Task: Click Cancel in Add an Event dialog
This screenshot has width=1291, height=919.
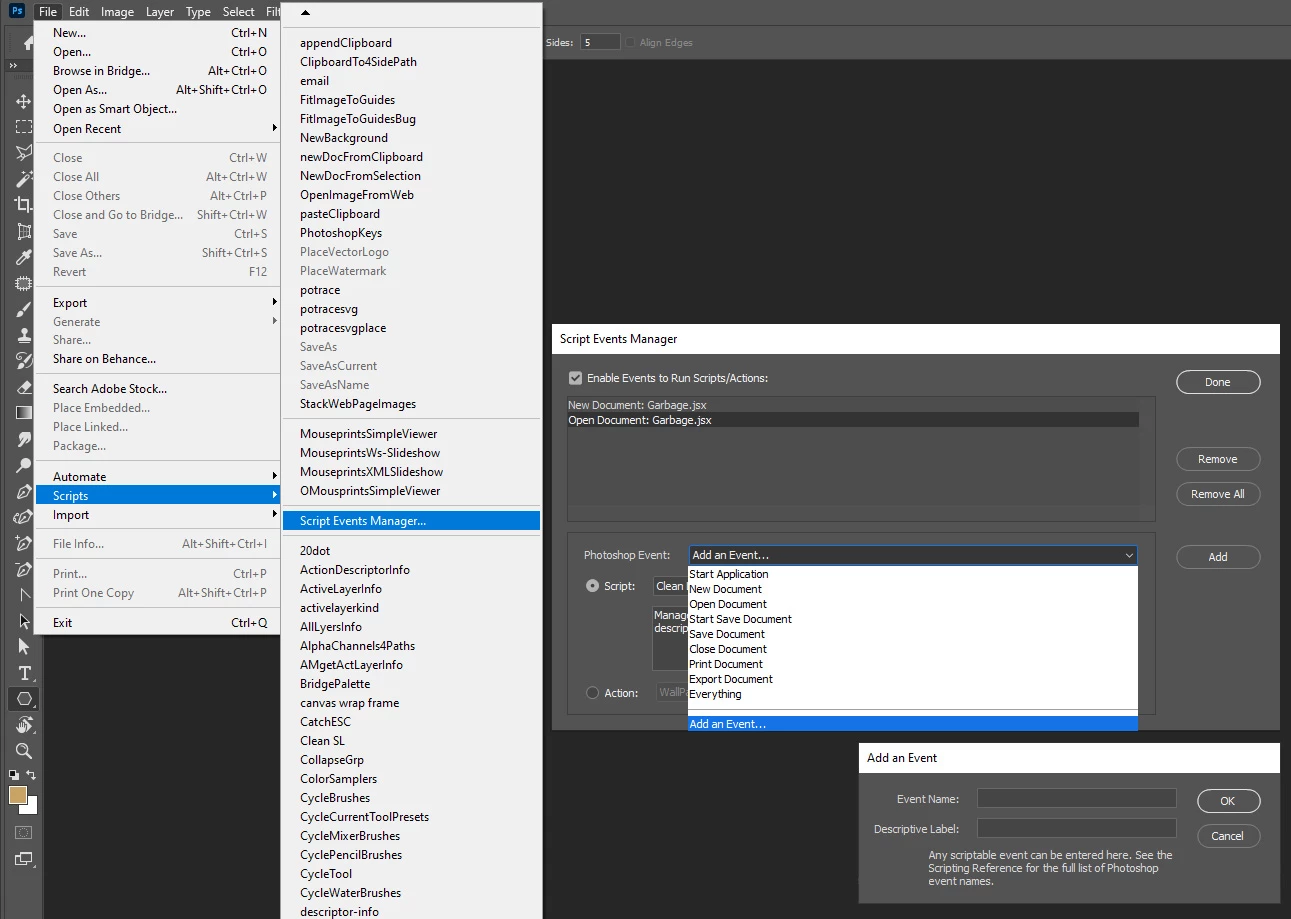Action: (1228, 836)
